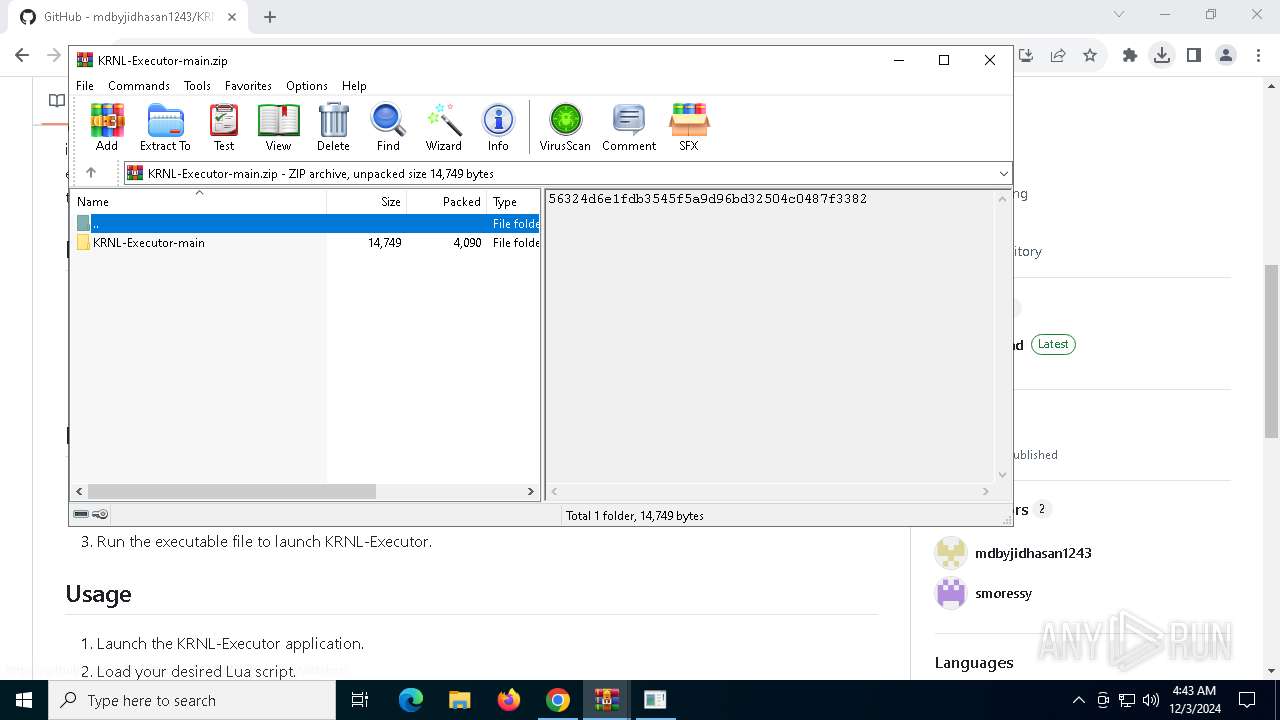Open a new Chrome tab
Viewport: 1280px width, 720px height.
coord(270,17)
